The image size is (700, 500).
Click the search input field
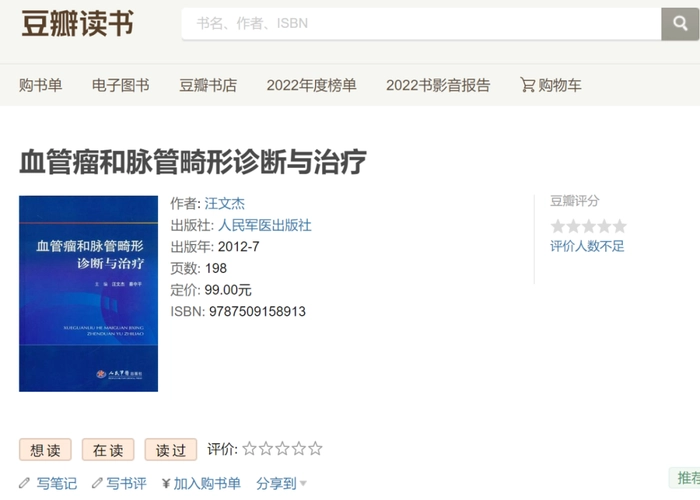420,23
